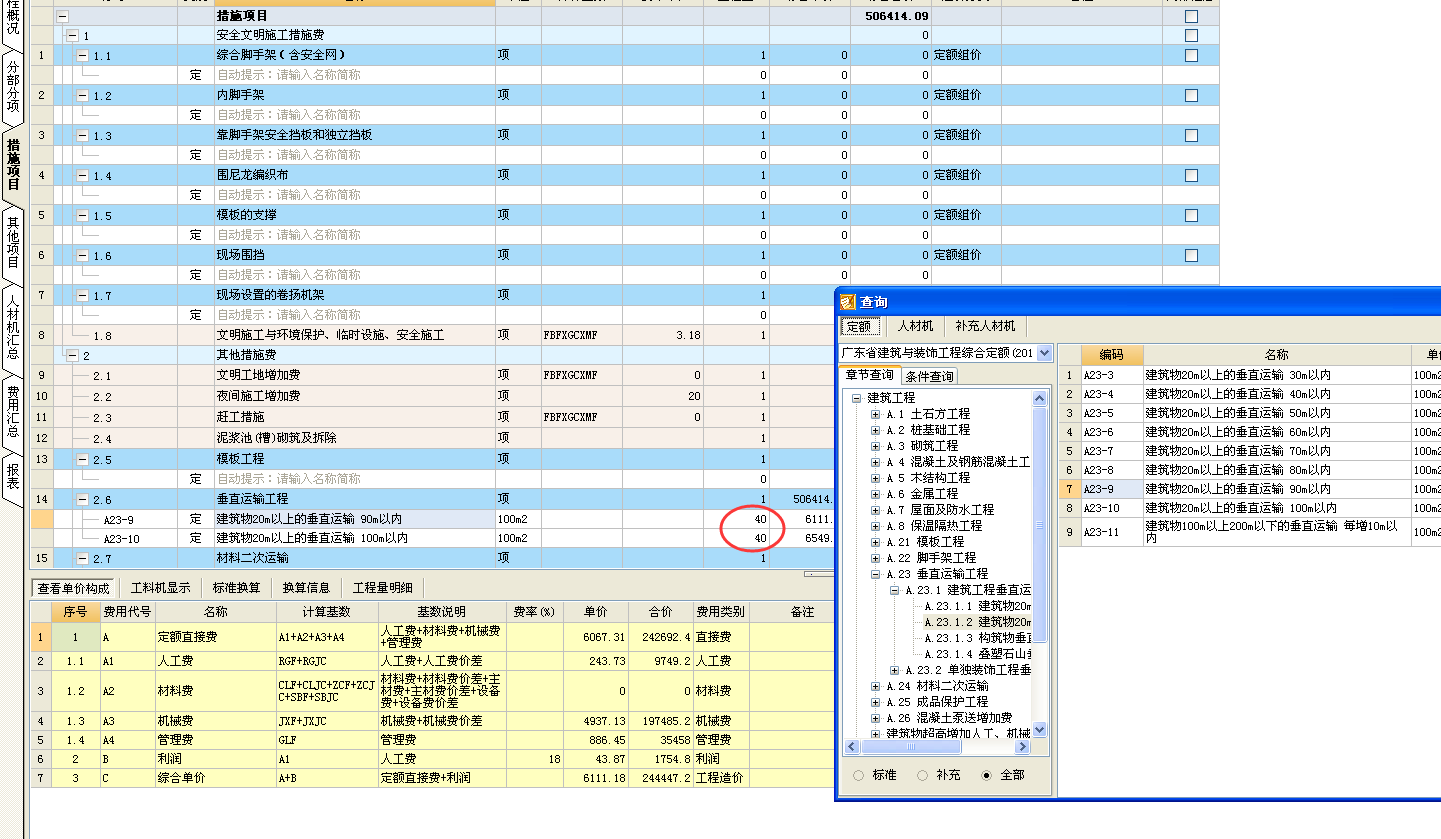Switch to the 人材机 tab in query dialog

point(915,326)
